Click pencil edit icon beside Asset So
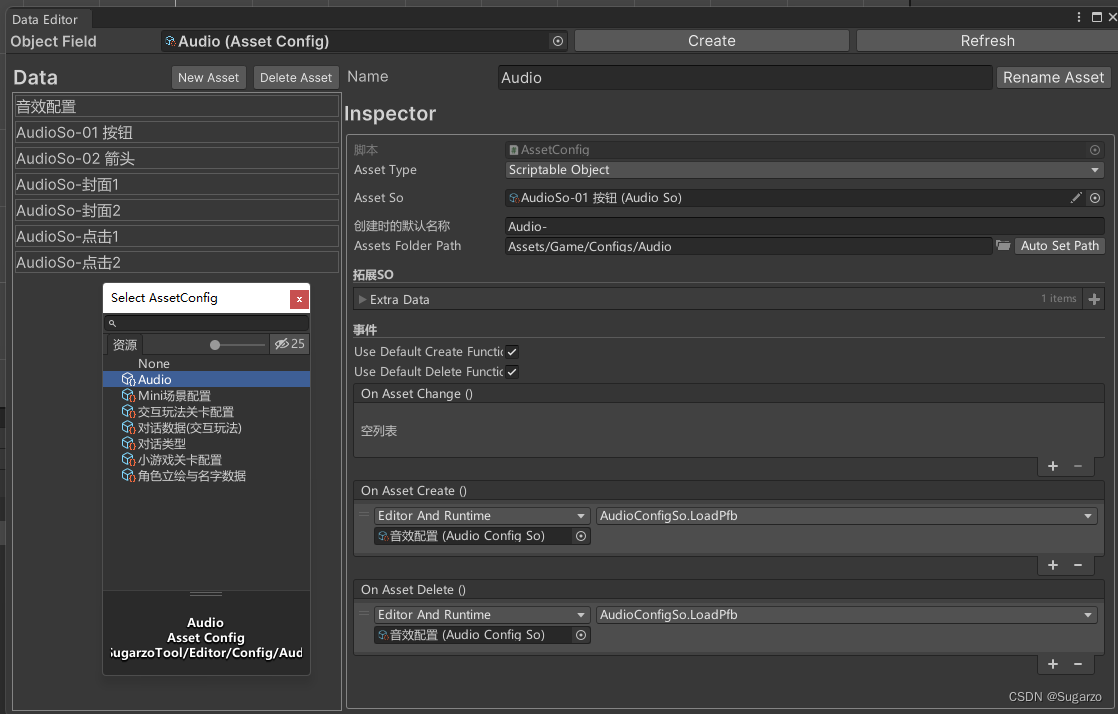Image resolution: width=1118 pixels, height=714 pixels. (x=1076, y=198)
